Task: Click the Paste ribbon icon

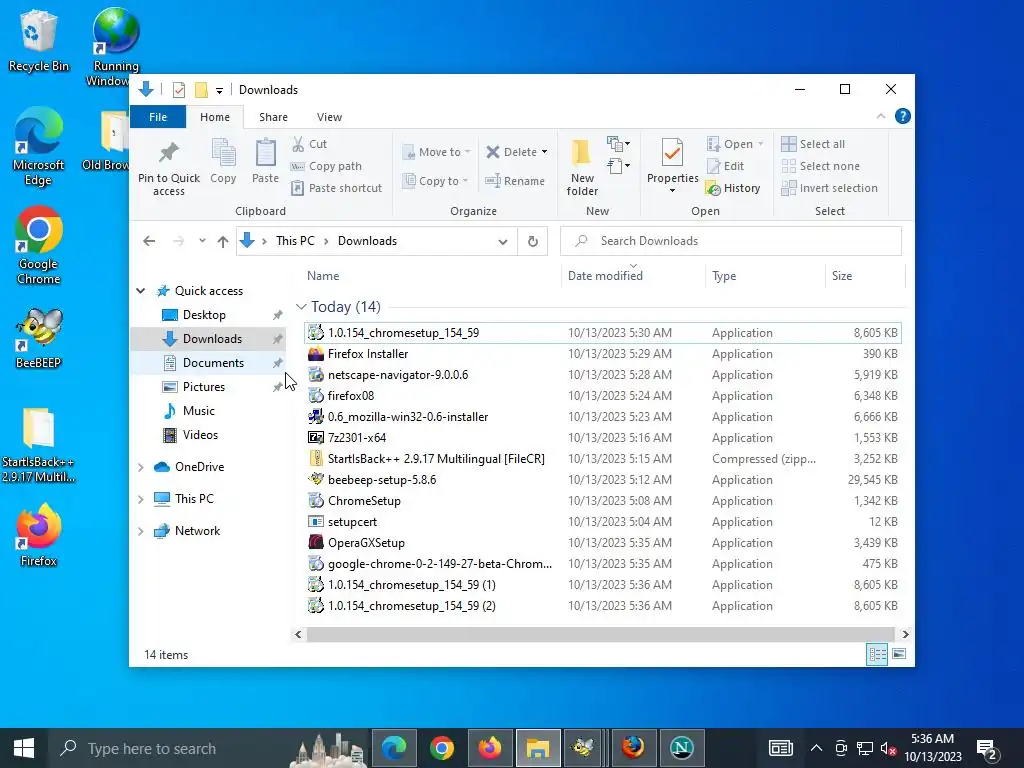Action: [x=265, y=161]
